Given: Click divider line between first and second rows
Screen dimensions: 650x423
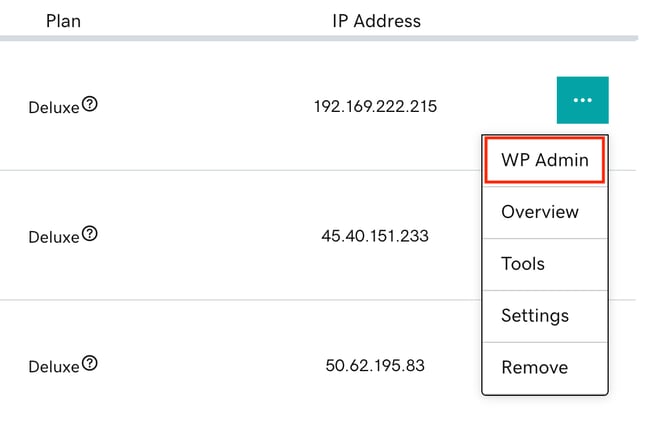Looking at the screenshot, I should tap(240, 170).
